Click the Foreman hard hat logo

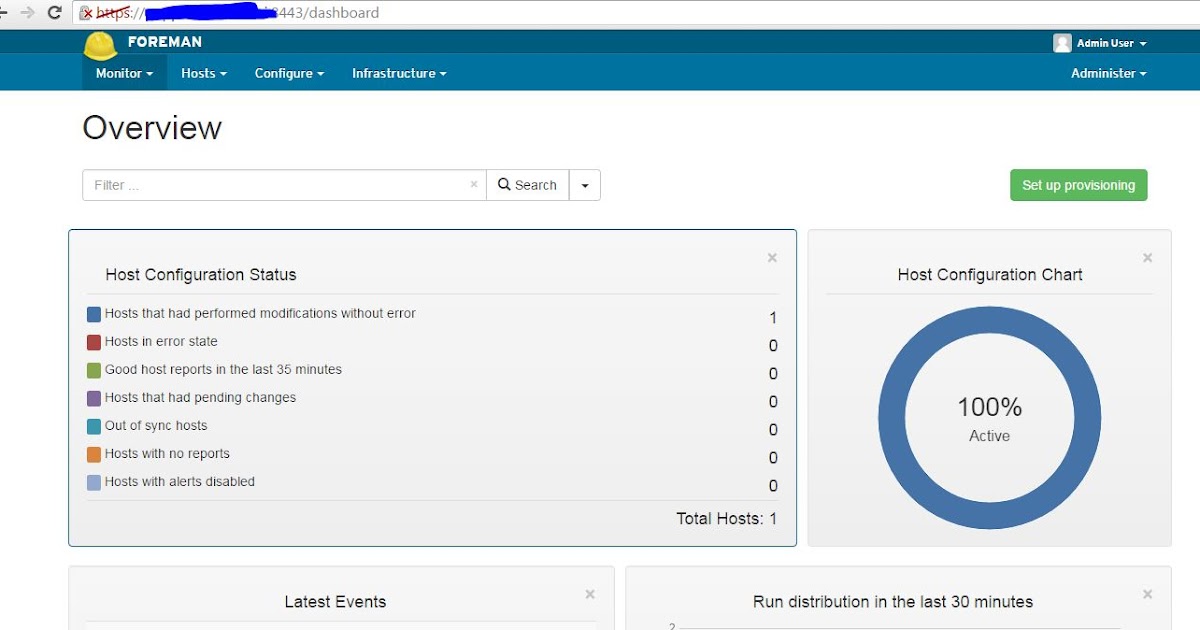pyautogui.click(x=99, y=42)
